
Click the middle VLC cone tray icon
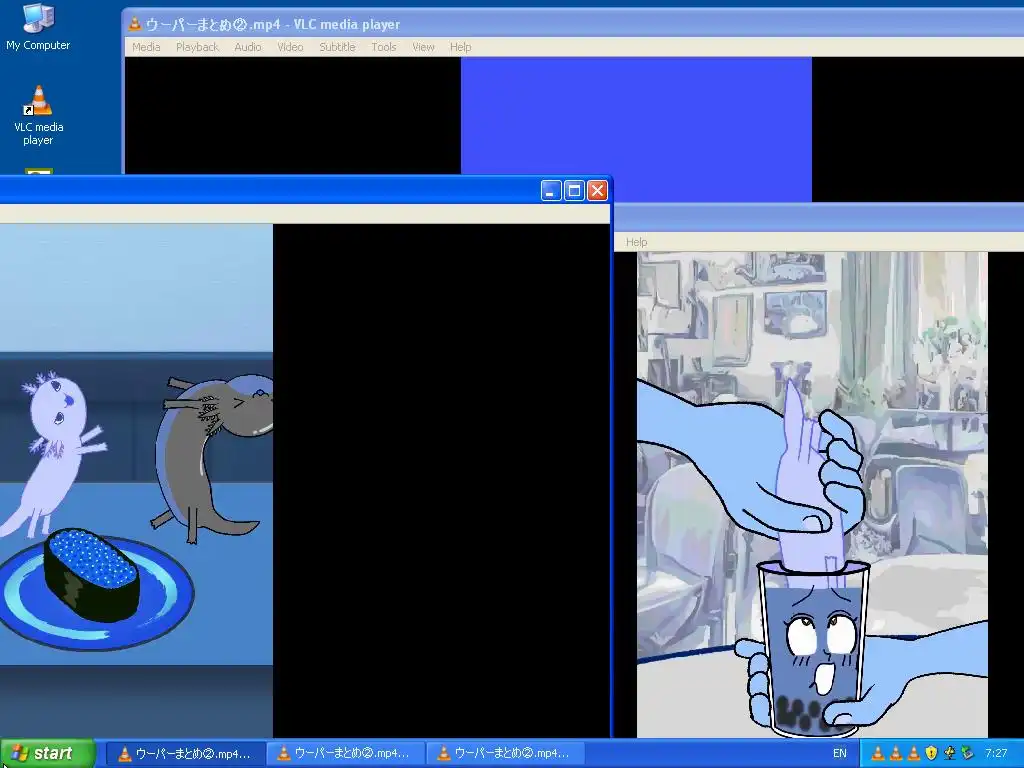(896, 754)
